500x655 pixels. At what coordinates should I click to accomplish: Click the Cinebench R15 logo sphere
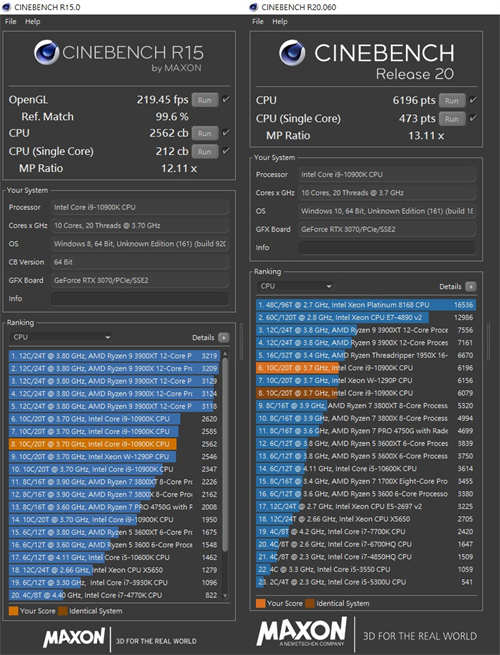(x=46, y=53)
